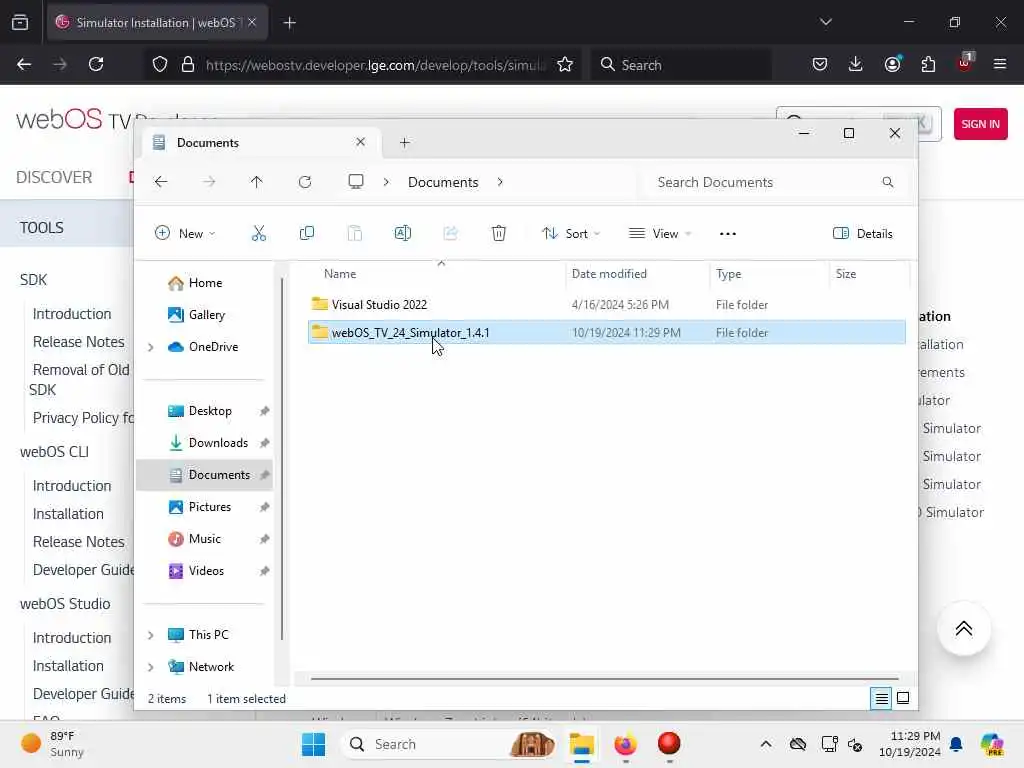Open Videos in the navigation pane
The height and width of the screenshot is (768, 1024).
[x=206, y=571]
